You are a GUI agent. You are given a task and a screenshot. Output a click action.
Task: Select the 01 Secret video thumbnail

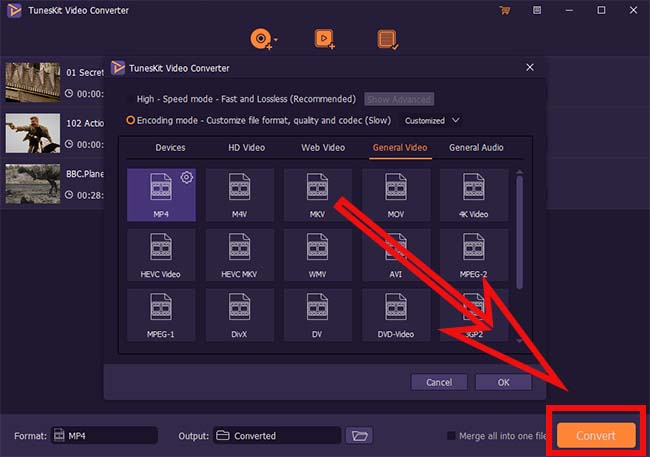pyautogui.click(x=33, y=82)
